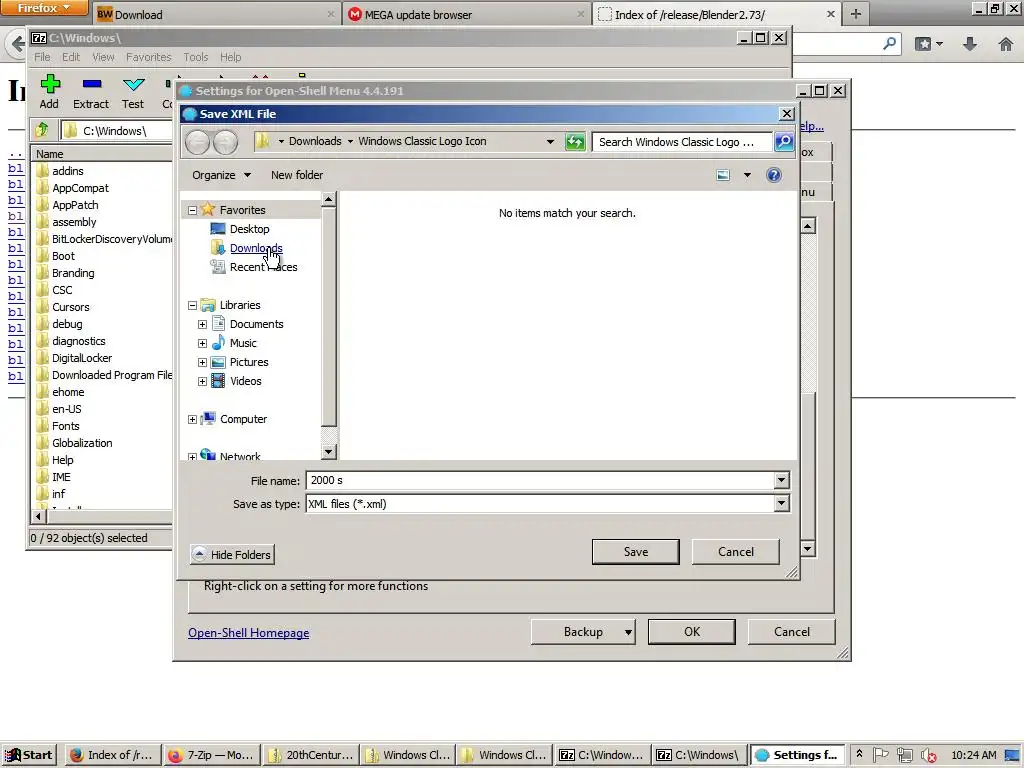The width and height of the screenshot is (1024, 768).
Task: Click the search magnifier icon in save dialog
Action: coord(783,142)
